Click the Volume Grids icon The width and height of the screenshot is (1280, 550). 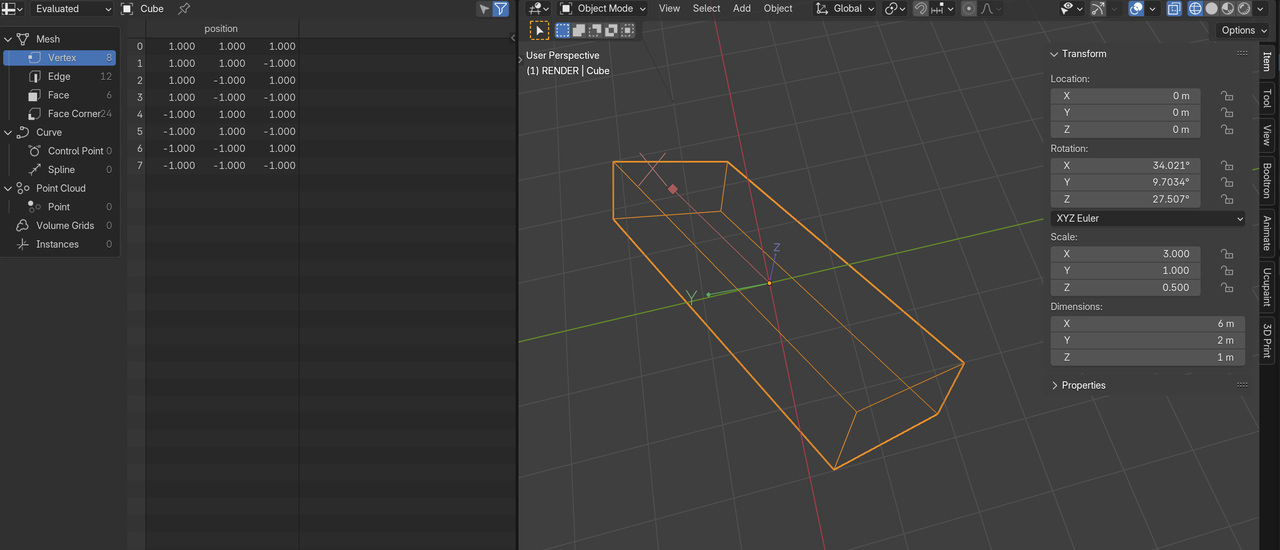pos(23,226)
